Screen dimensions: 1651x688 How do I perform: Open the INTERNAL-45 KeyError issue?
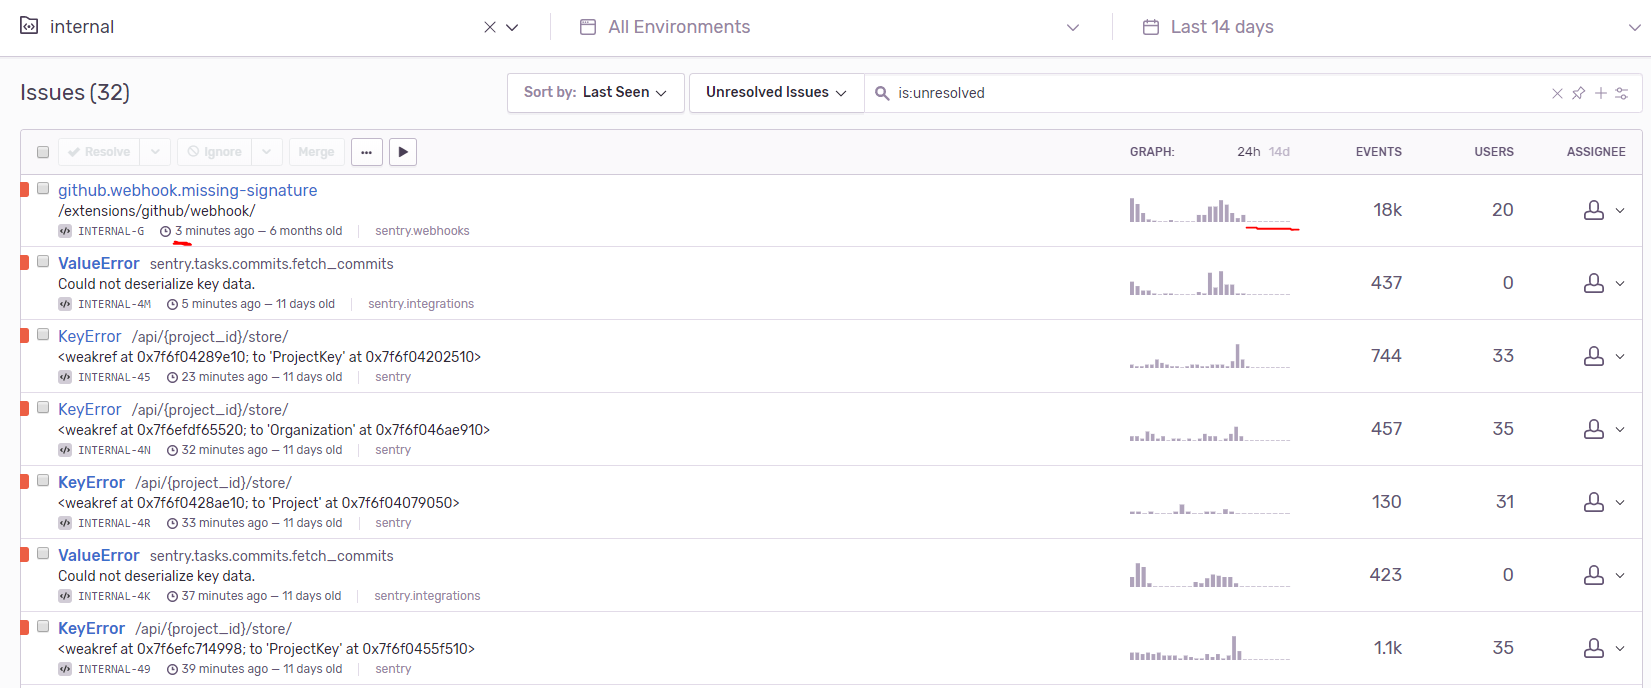pos(89,336)
